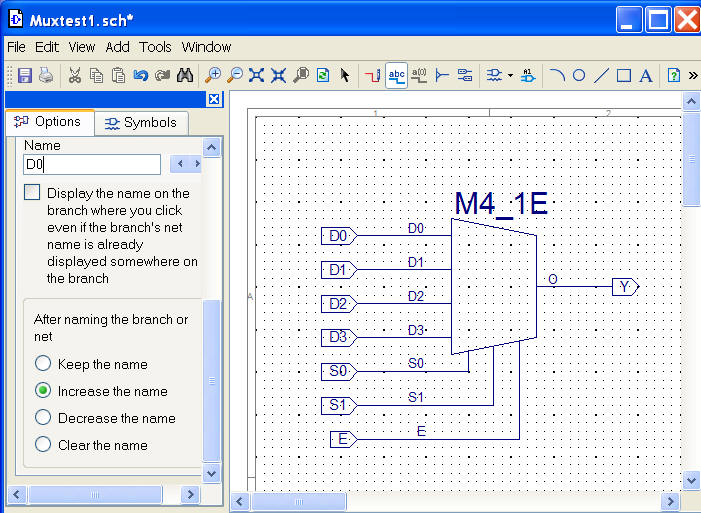Click the D3 net name label

[x=416, y=331]
